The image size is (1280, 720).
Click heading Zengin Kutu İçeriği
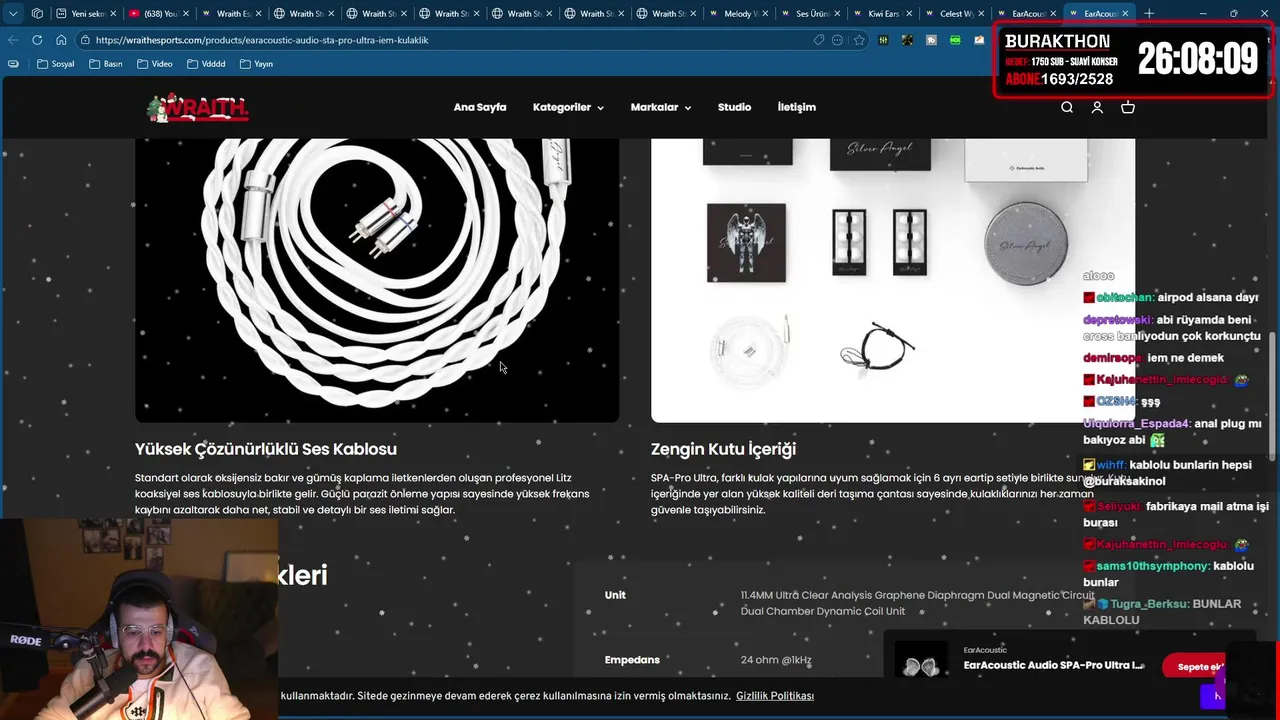click(x=723, y=449)
